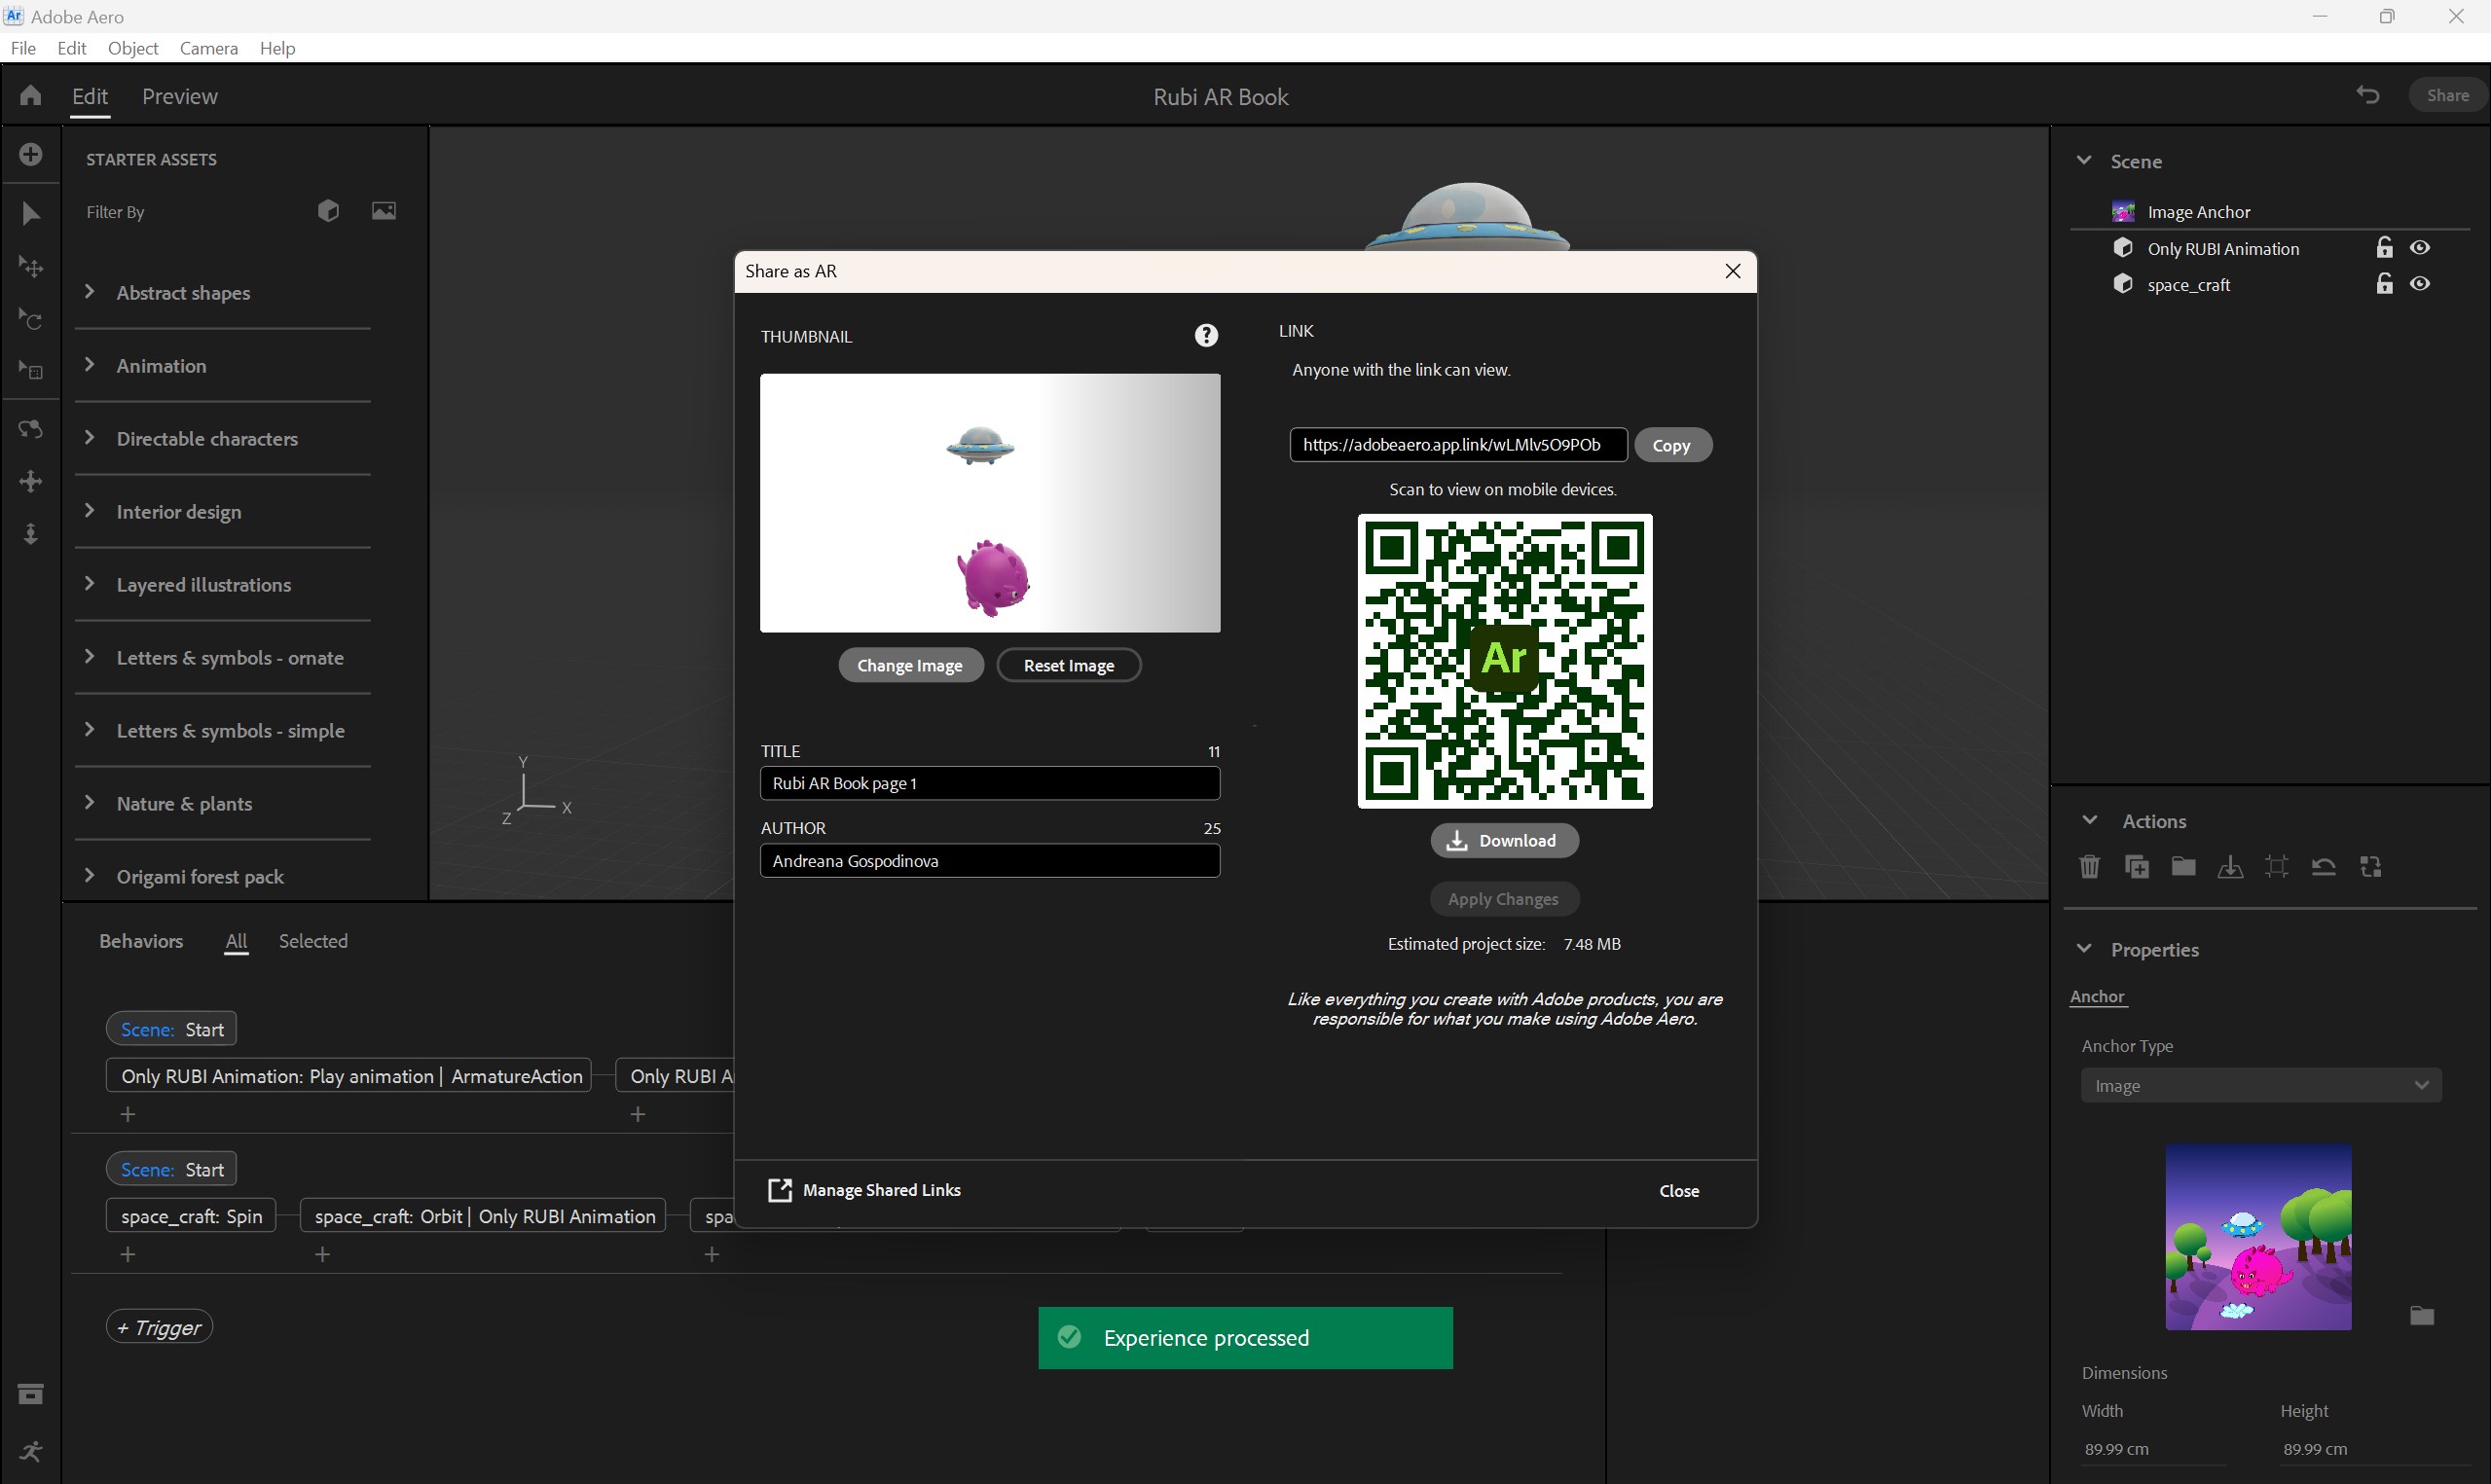Toggle visibility of space_craft layer
Image resolution: width=2491 pixels, height=1484 pixels.
[x=2422, y=284]
